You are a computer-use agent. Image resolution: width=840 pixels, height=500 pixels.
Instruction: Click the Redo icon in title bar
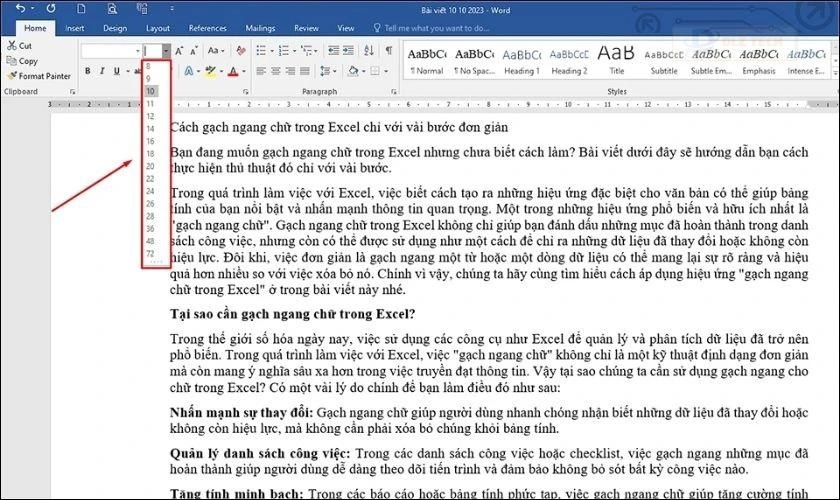pyautogui.click(x=51, y=9)
